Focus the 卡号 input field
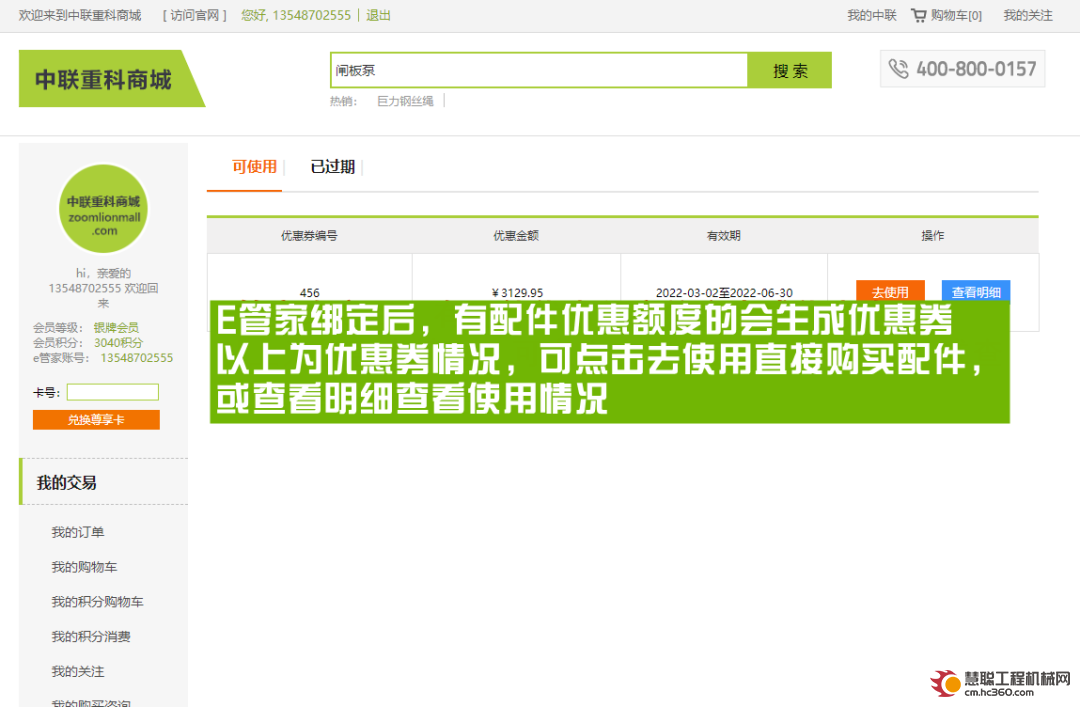This screenshot has height=707, width=1080. click(113, 392)
